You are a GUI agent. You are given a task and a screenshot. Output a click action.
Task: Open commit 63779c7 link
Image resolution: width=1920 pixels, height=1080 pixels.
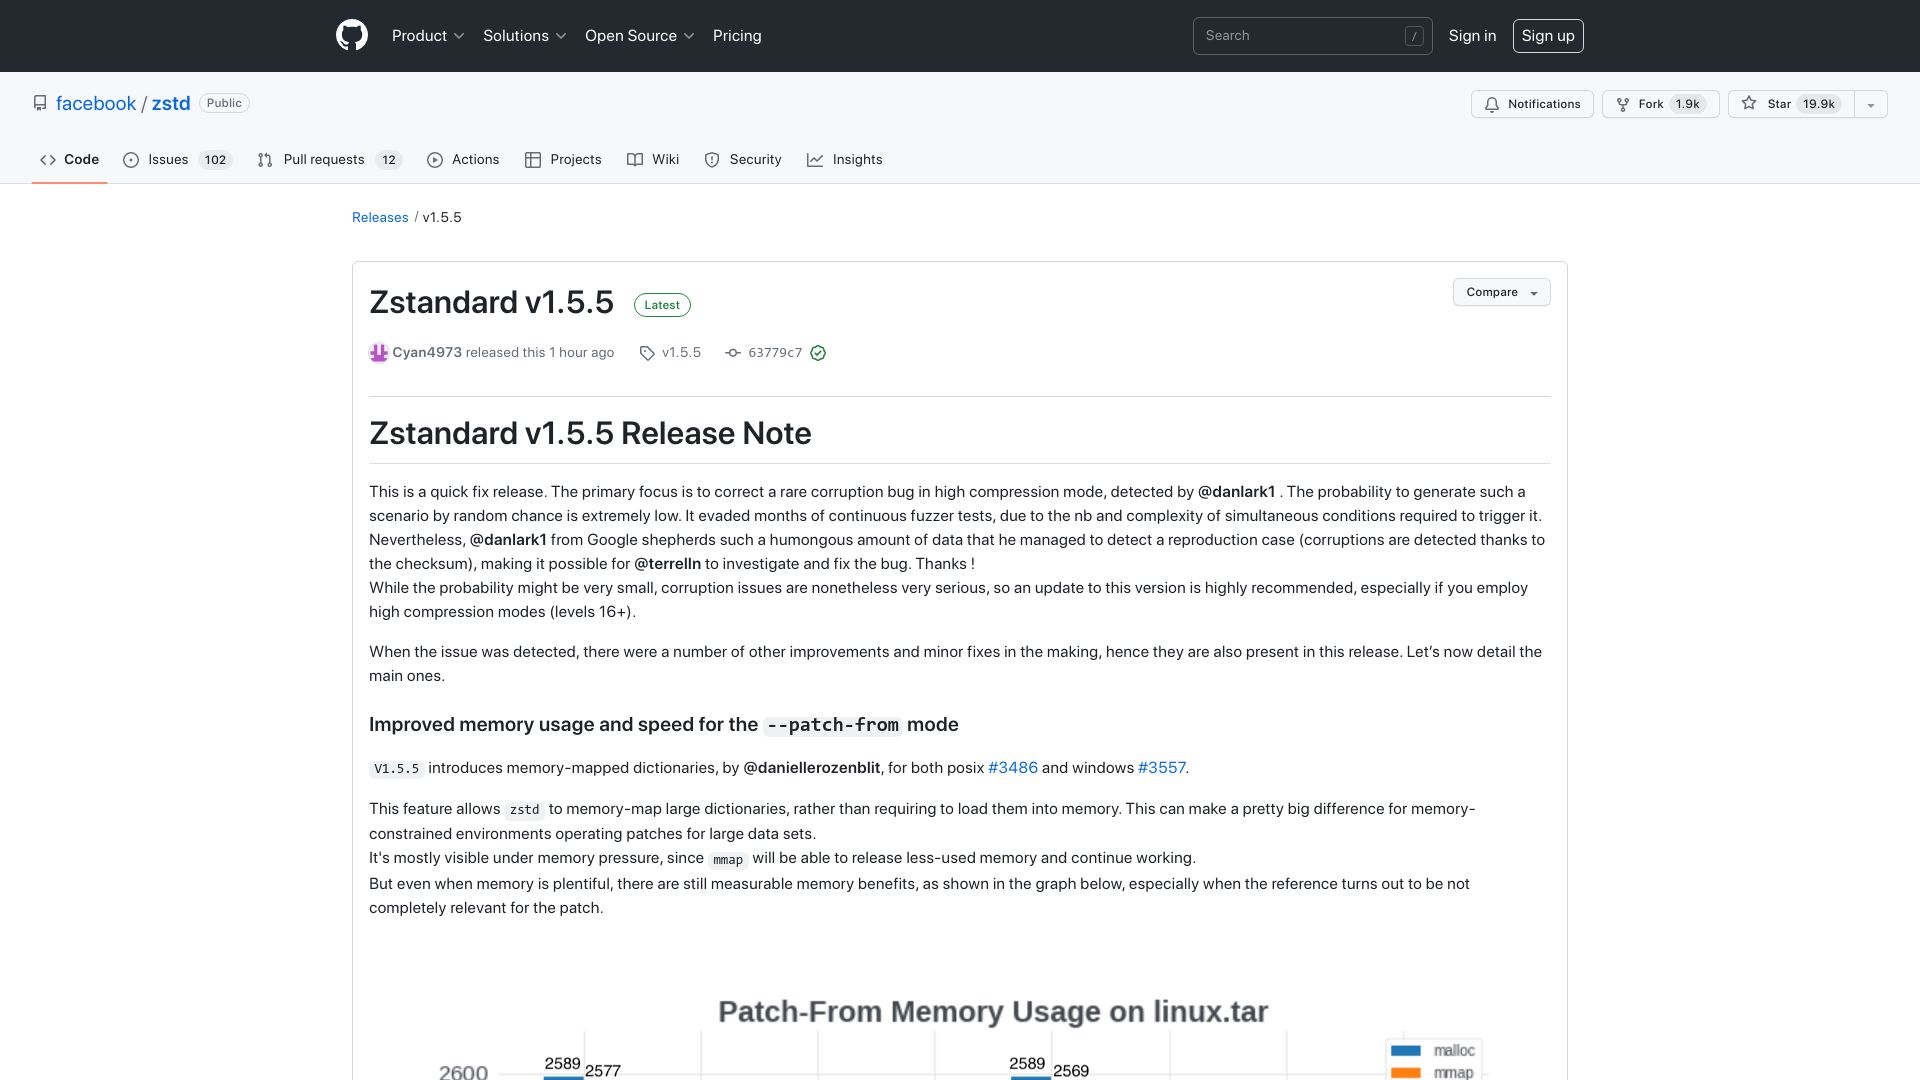pyautogui.click(x=775, y=353)
